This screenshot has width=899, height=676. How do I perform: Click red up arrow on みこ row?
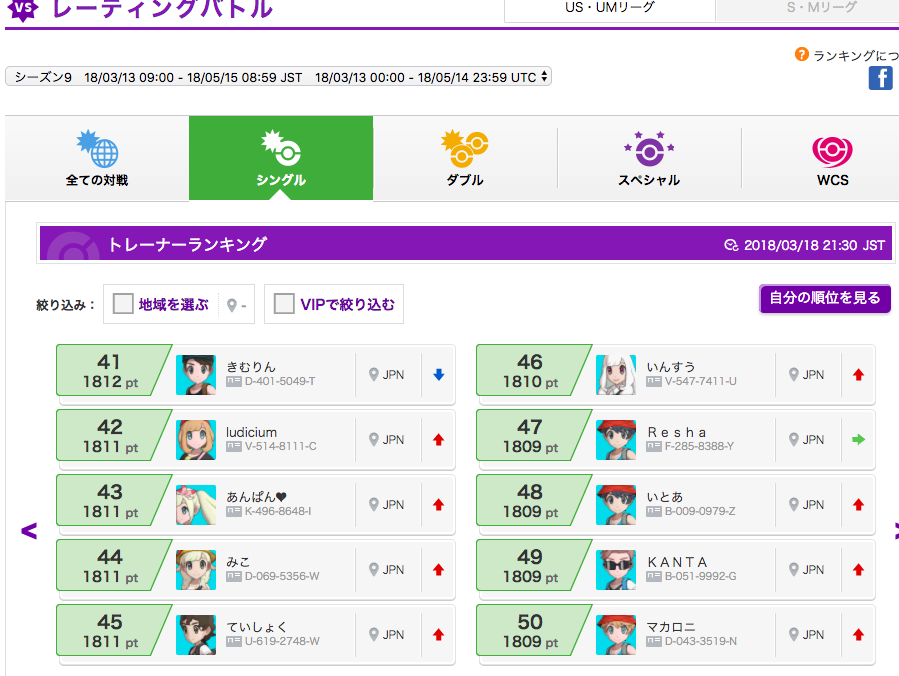pos(439,570)
